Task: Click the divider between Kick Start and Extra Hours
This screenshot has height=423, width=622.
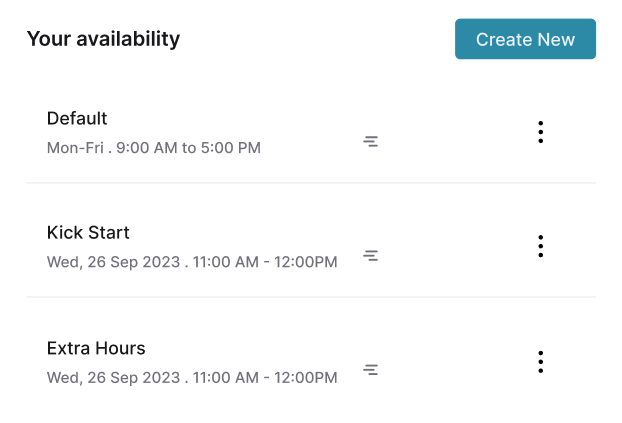Action: [x=310, y=297]
